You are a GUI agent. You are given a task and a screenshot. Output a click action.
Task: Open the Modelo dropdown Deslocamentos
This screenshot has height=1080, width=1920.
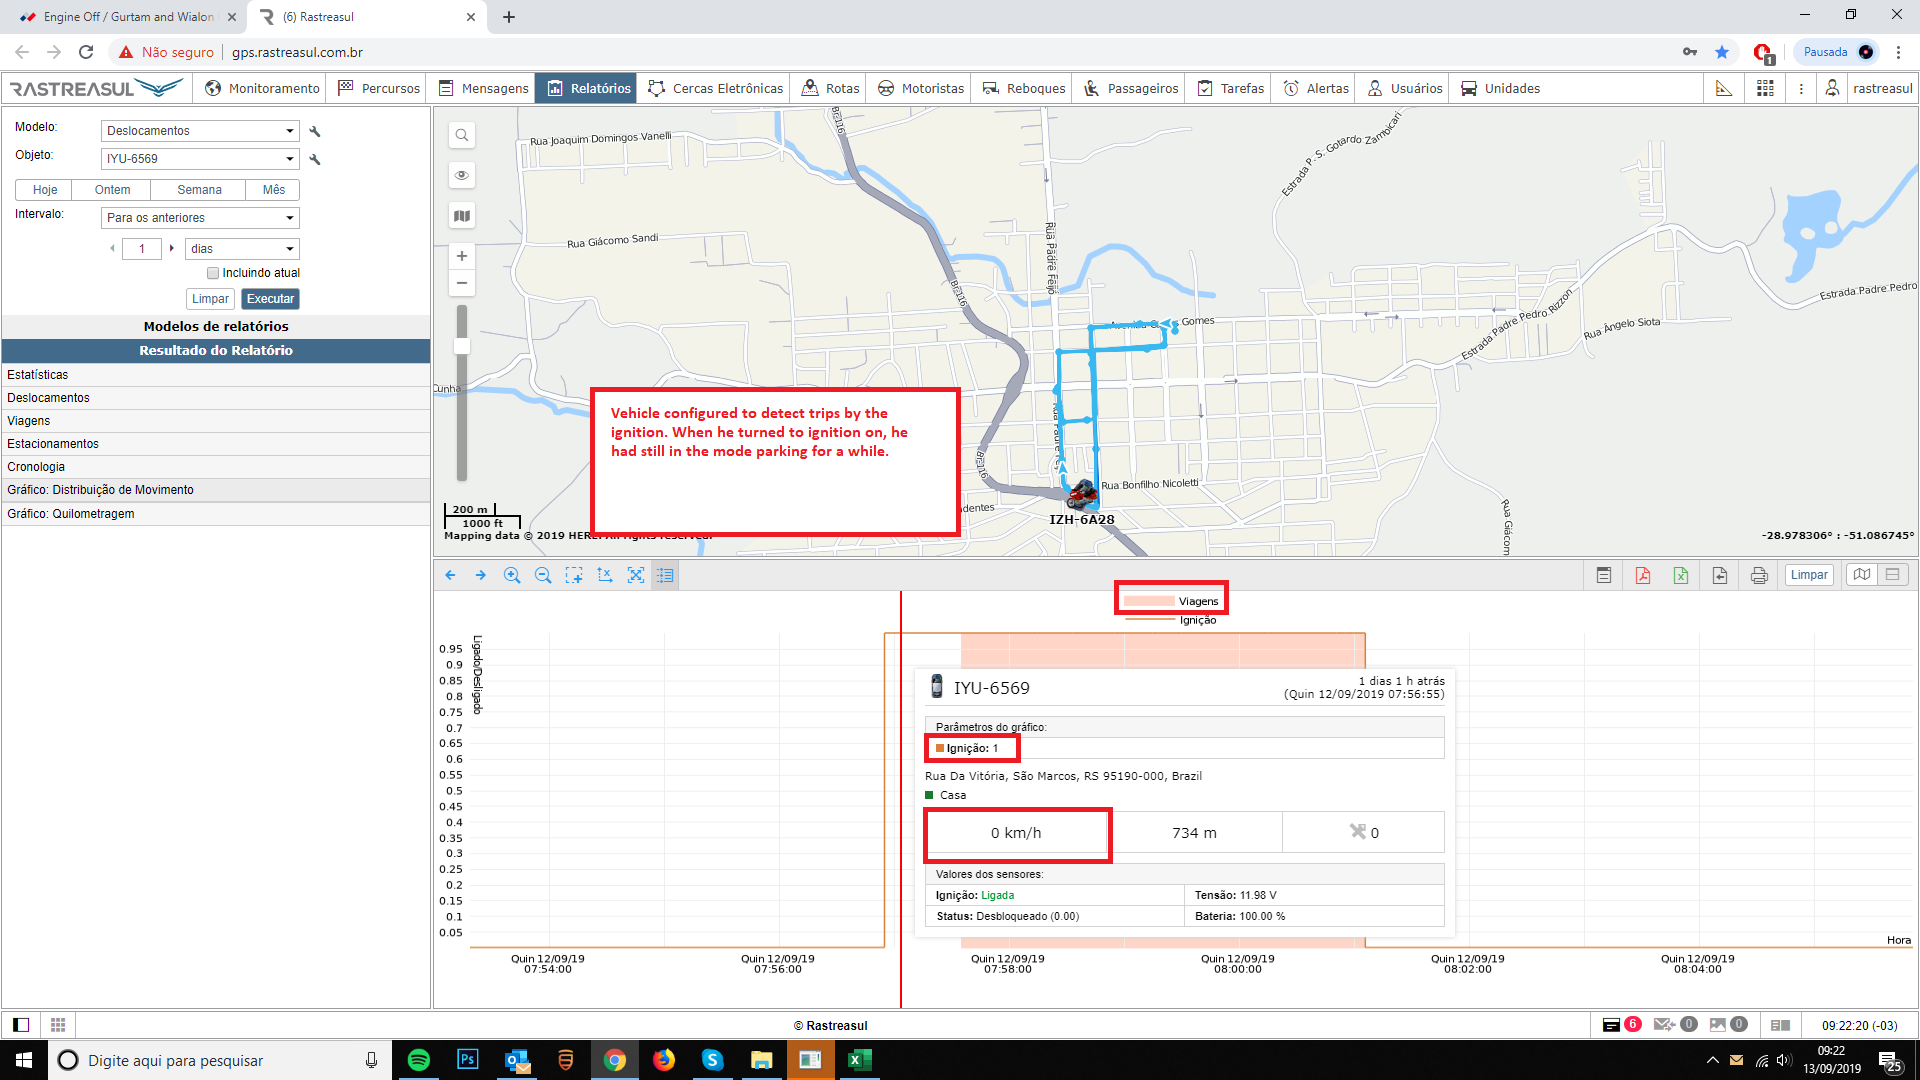(x=200, y=131)
